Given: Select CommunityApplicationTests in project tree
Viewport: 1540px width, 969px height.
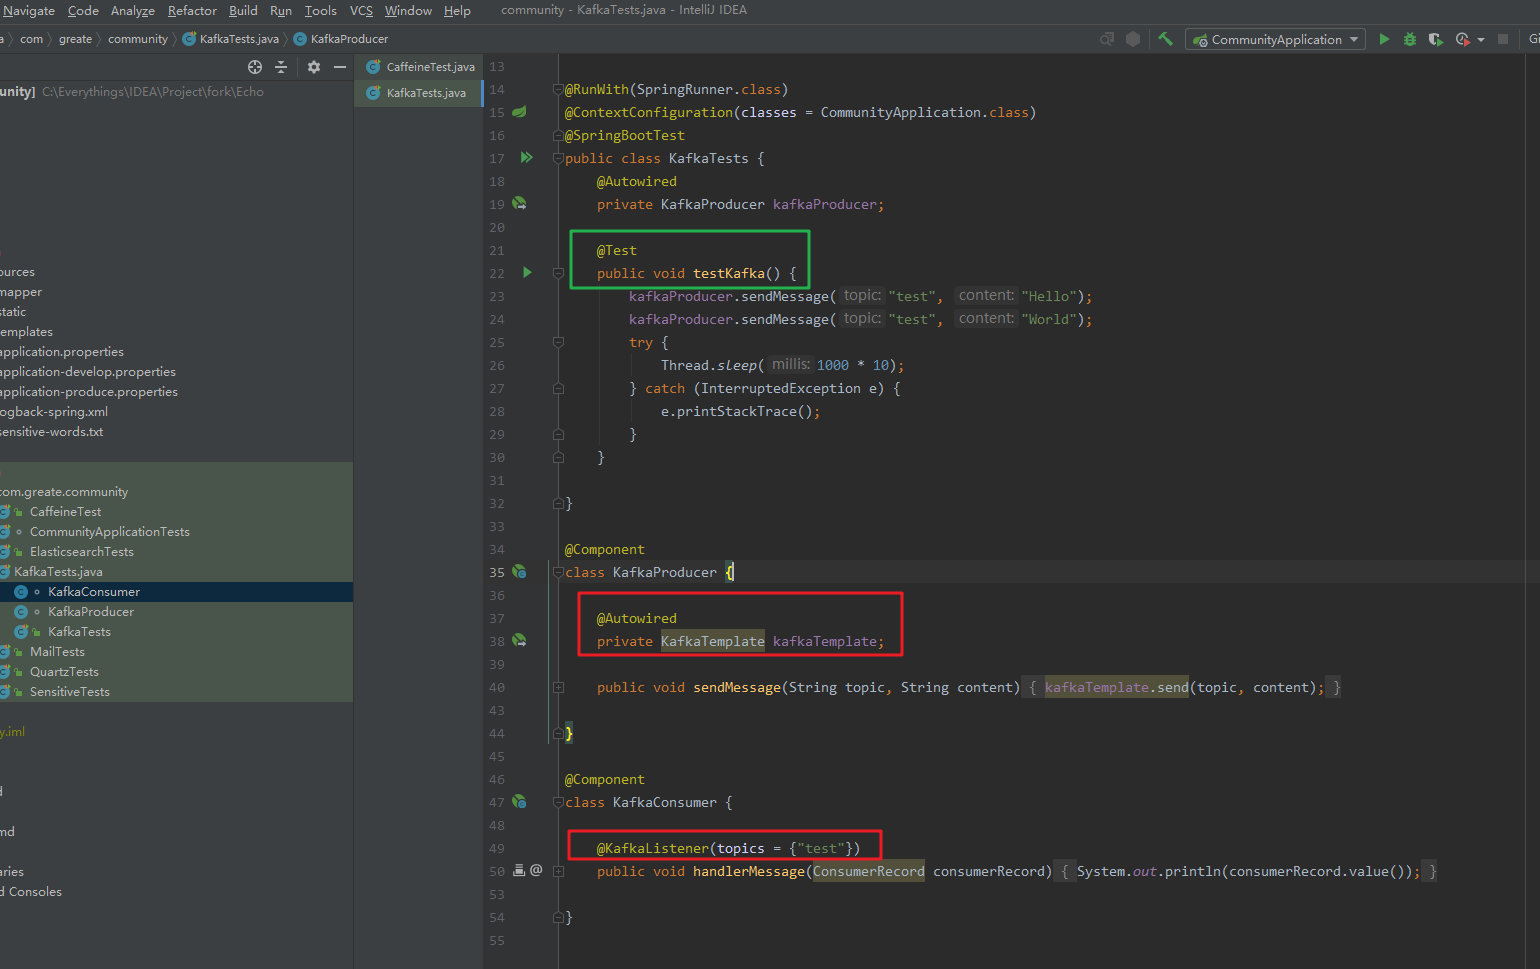Looking at the screenshot, I should pyautogui.click(x=109, y=532).
